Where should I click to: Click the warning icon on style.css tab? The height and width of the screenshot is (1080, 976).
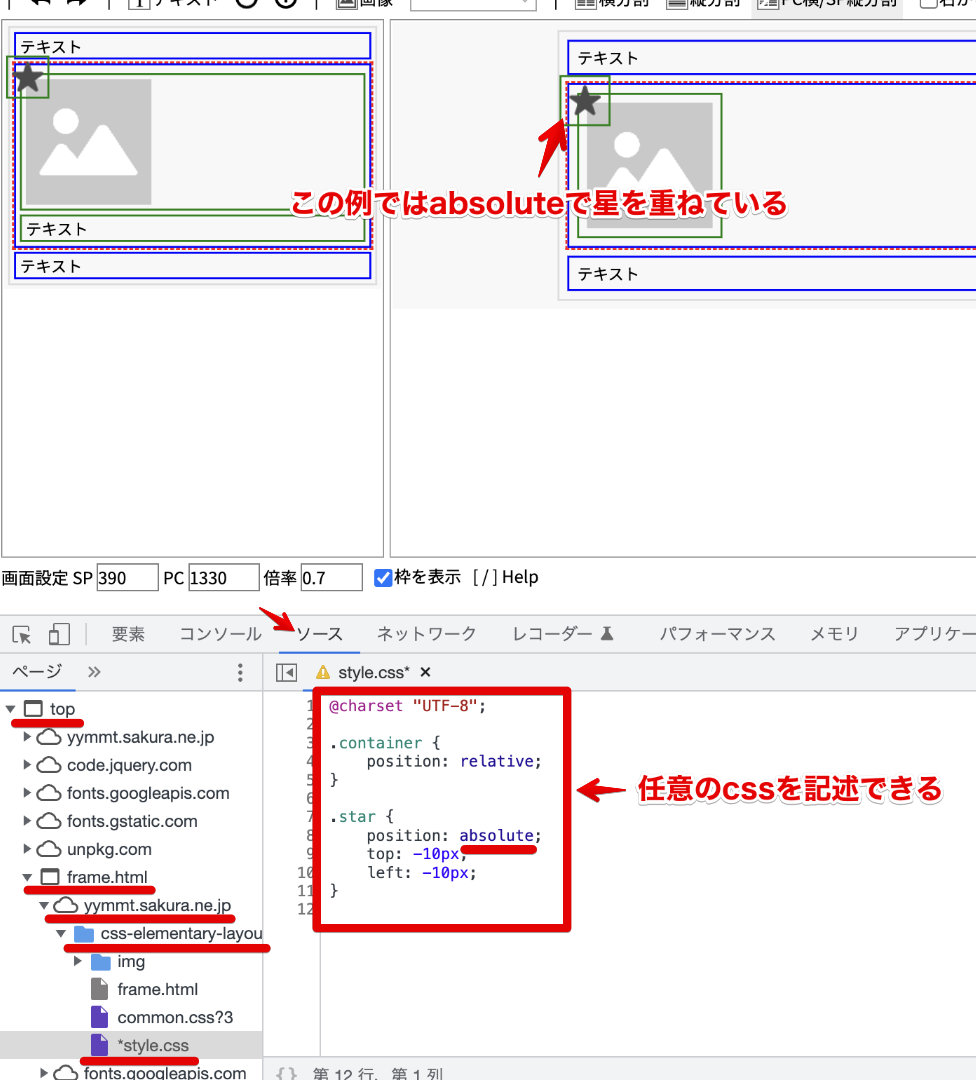click(322, 672)
